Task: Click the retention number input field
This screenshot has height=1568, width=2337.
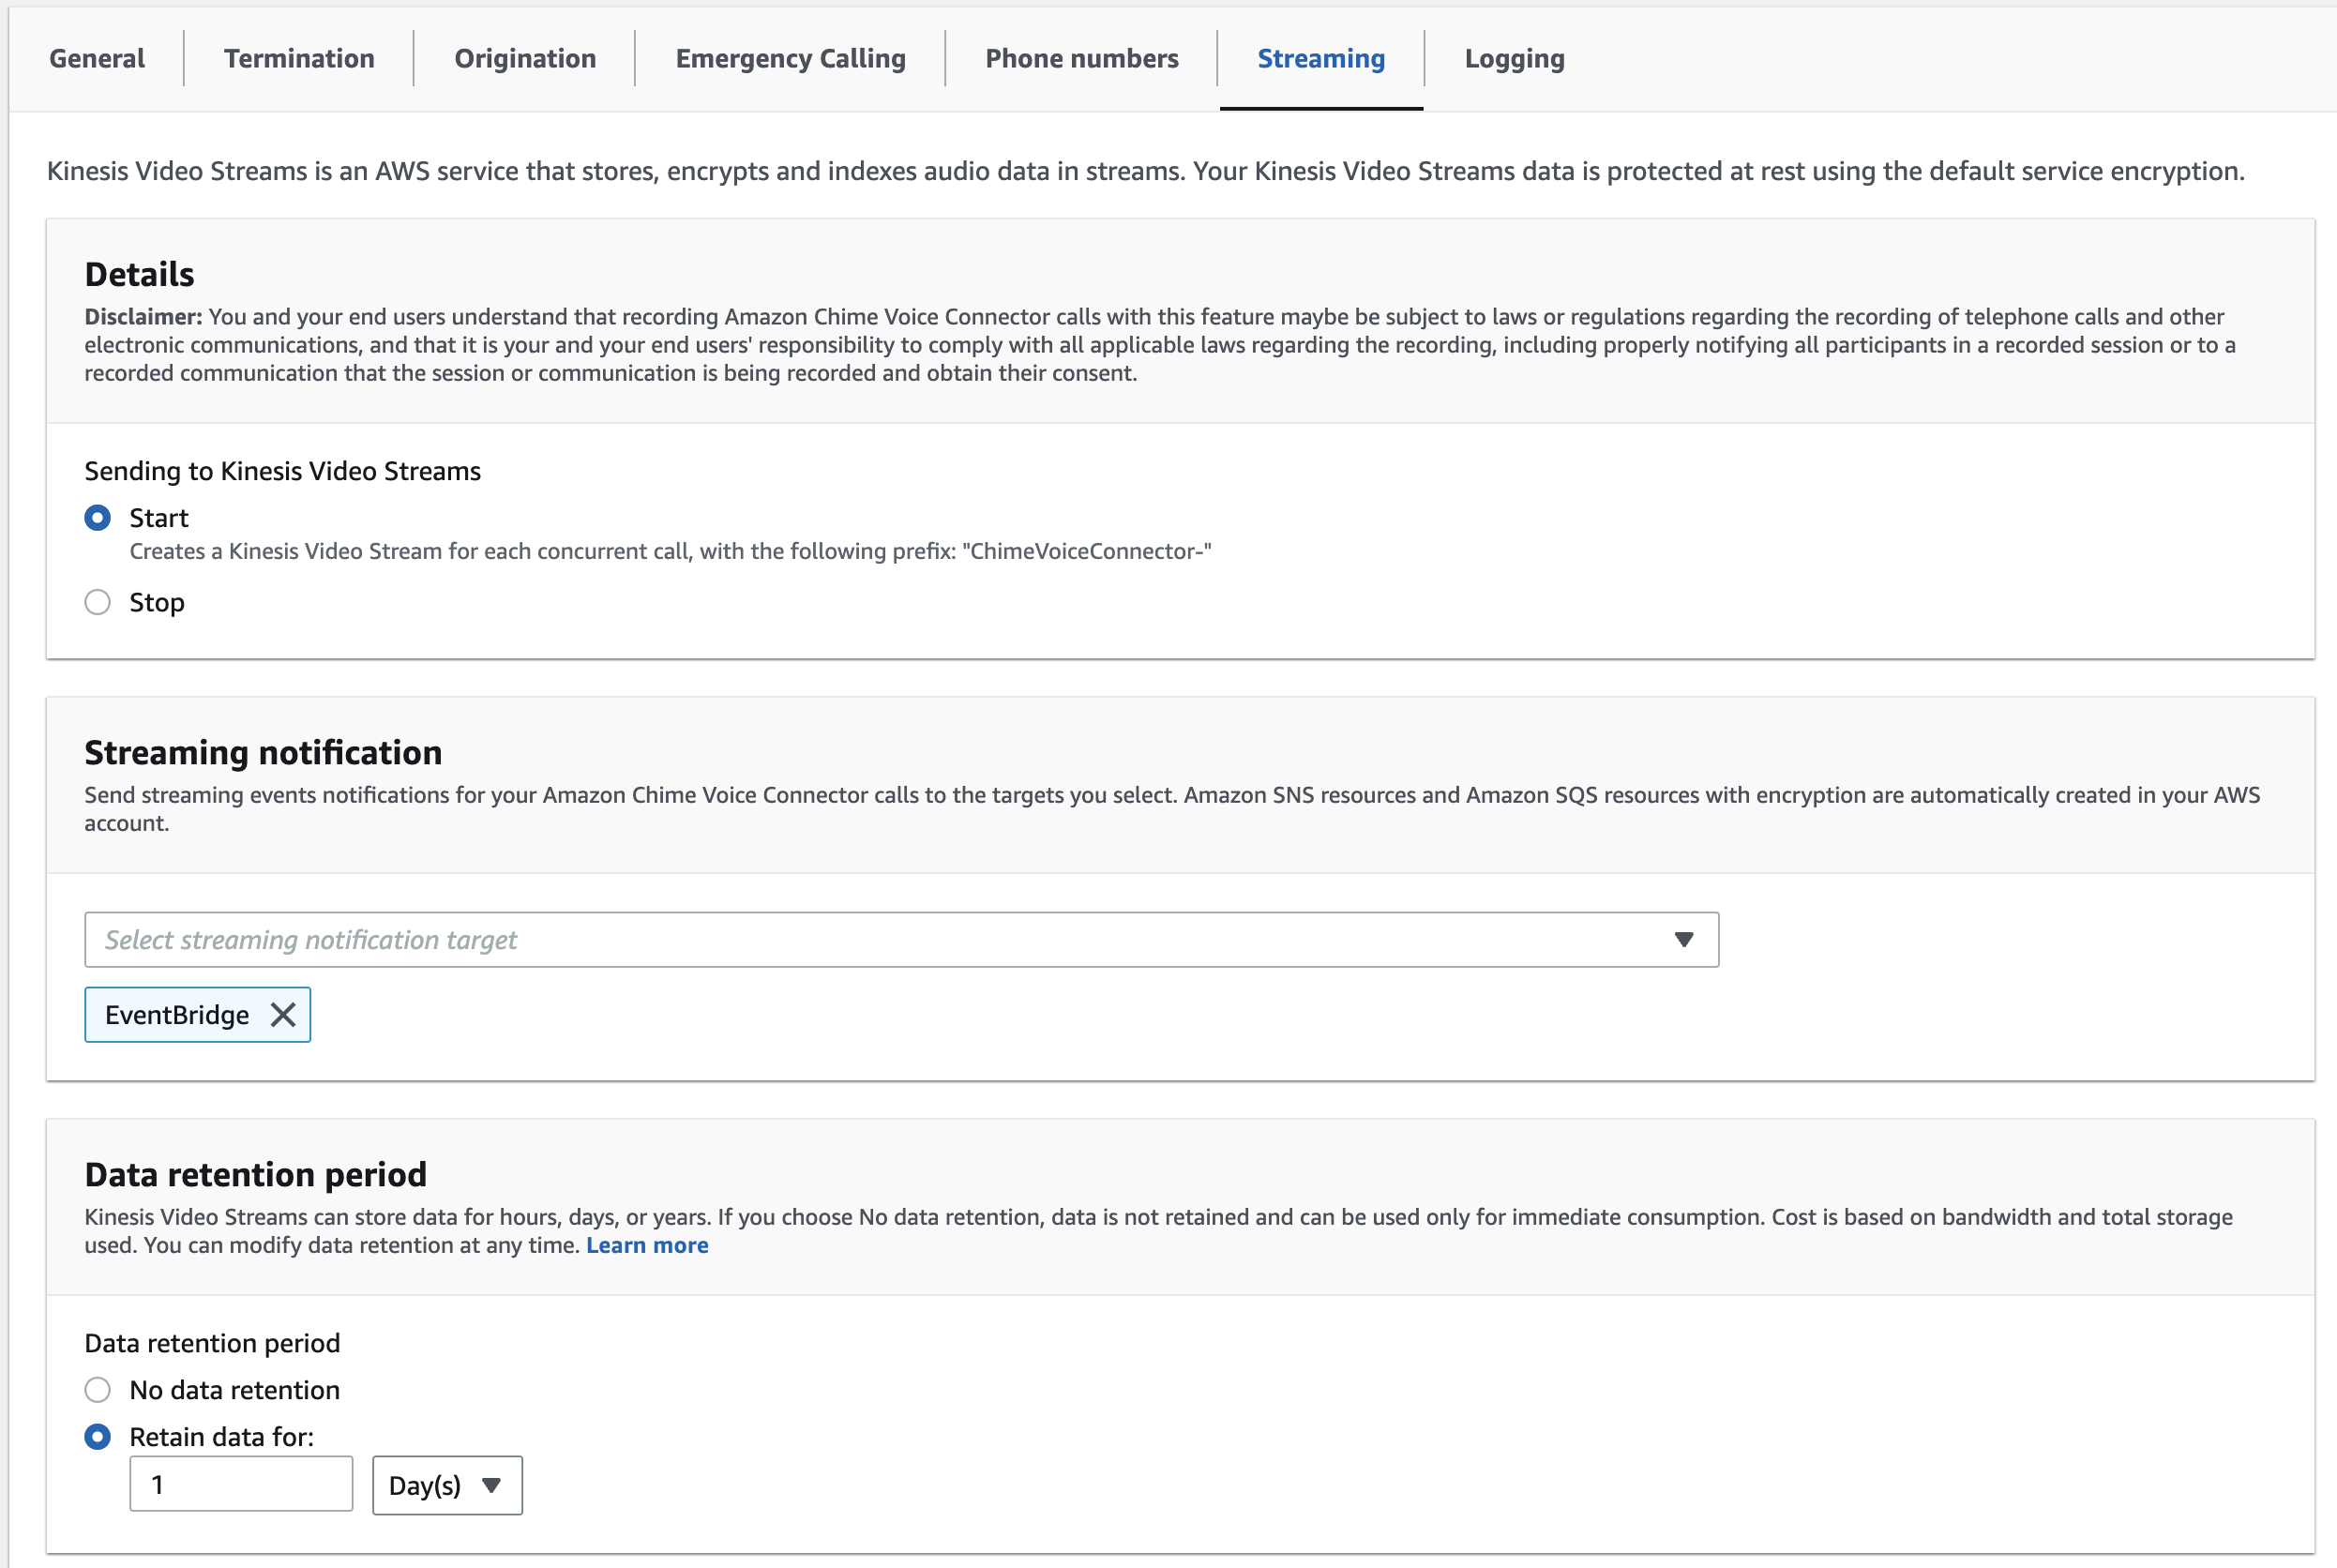Action: coord(241,1484)
